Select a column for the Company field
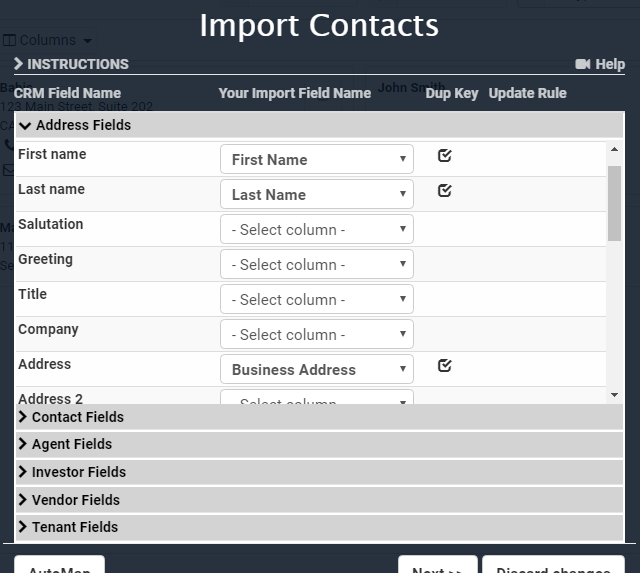The width and height of the screenshot is (640, 573). (316, 334)
